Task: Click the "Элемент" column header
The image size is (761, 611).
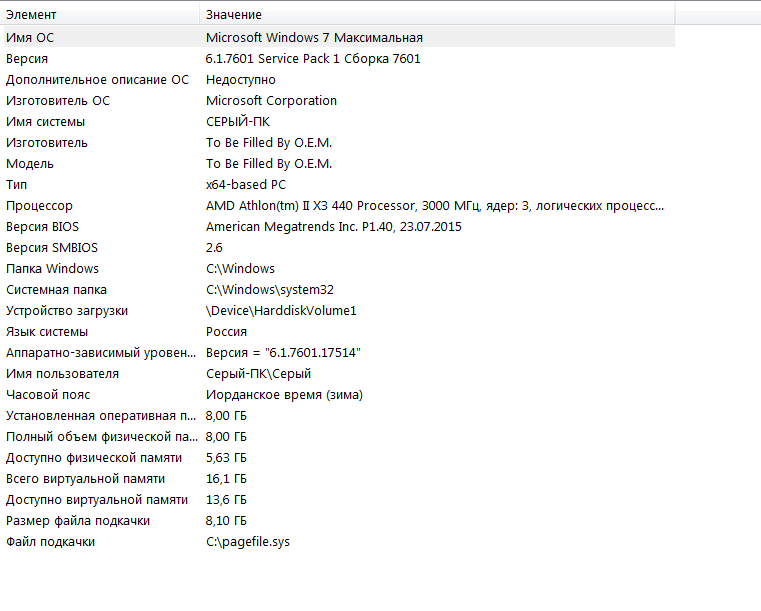Action: 31,15
